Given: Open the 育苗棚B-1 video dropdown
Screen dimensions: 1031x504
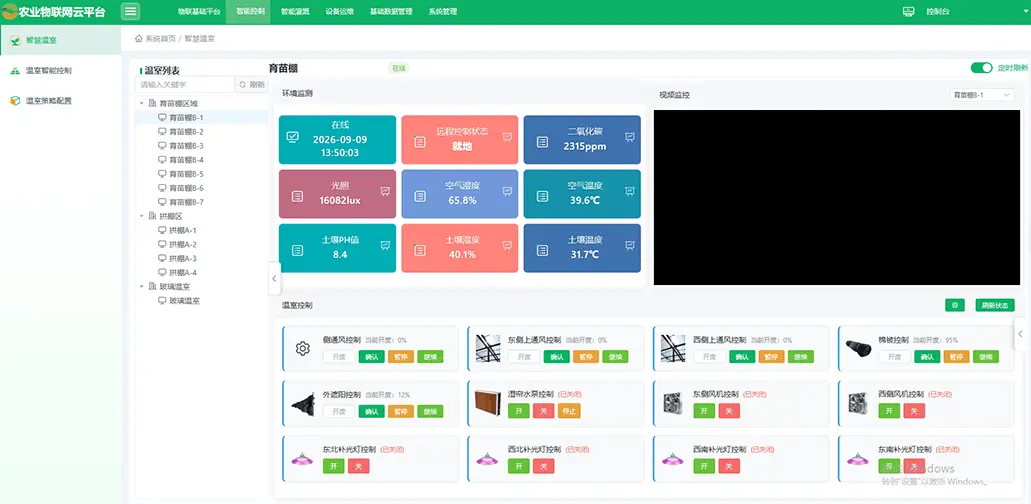Looking at the screenshot, I should point(982,95).
